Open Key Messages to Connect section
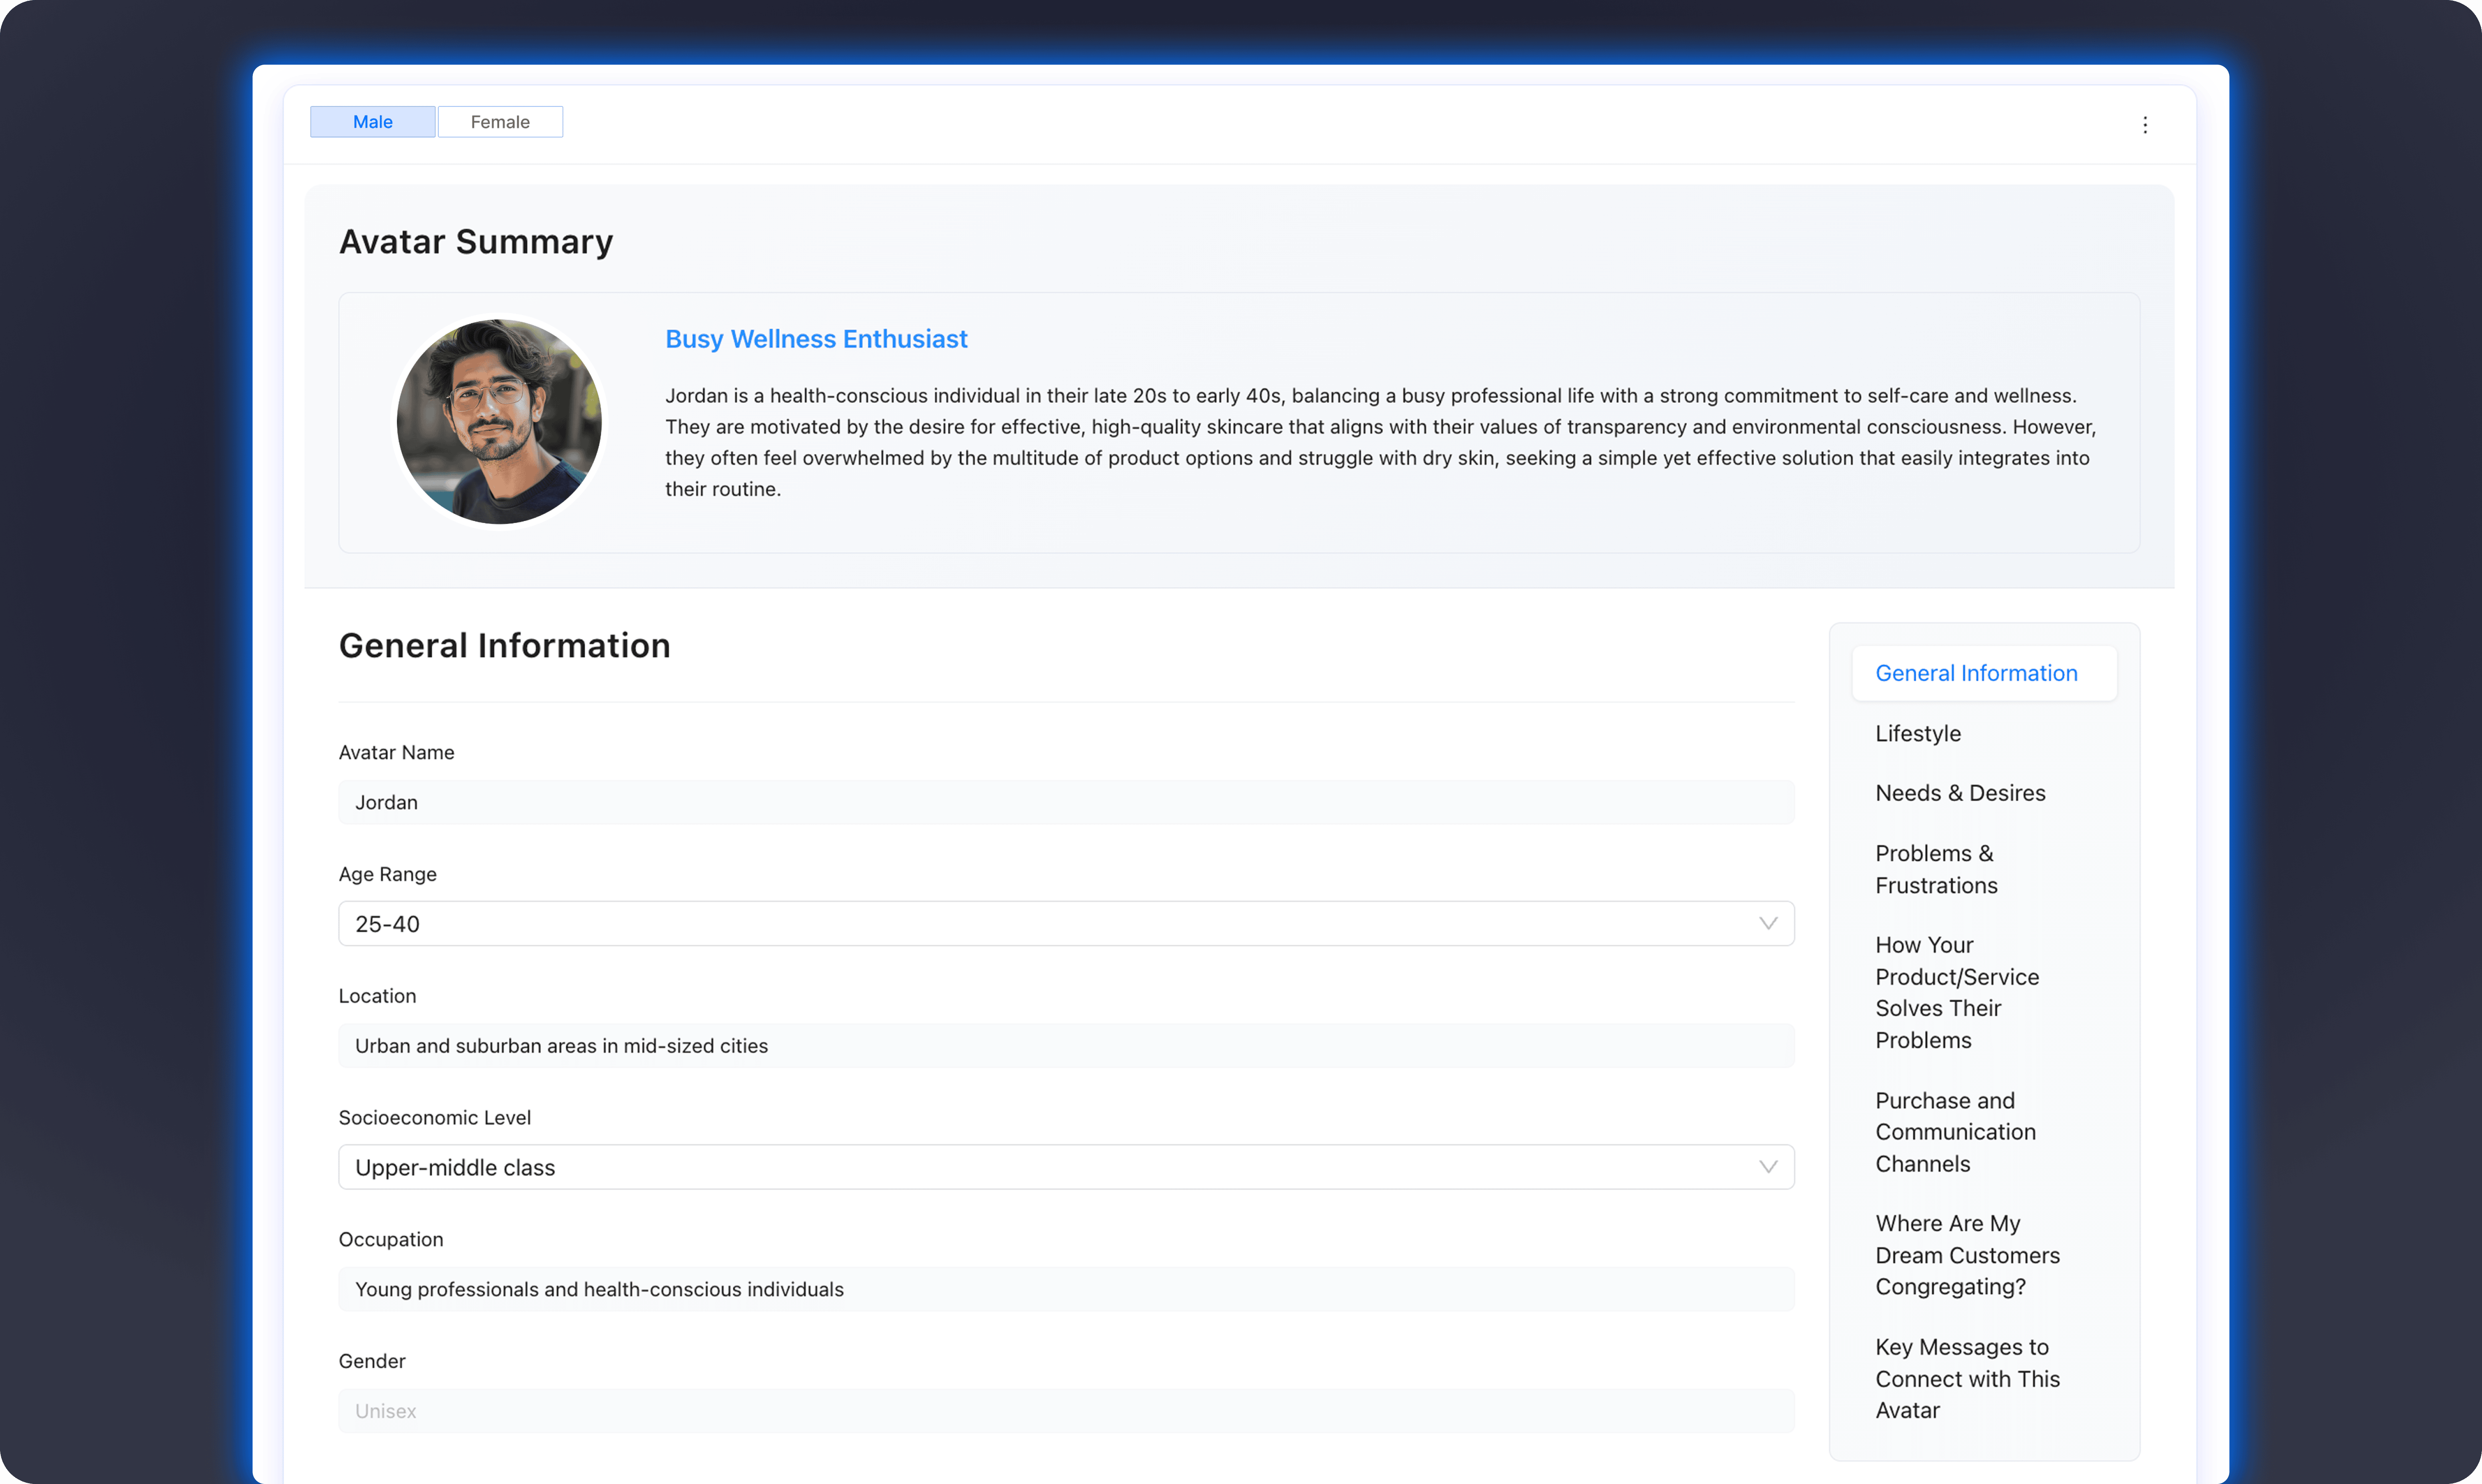Image resolution: width=2482 pixels, height=1484 pixels. click(1966, 1378)
